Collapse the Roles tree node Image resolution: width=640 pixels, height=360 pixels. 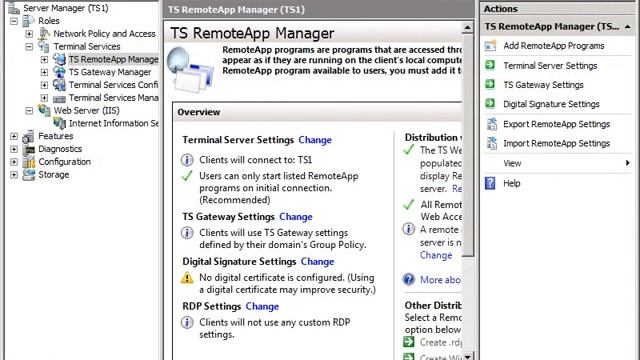tap(14, 21)
